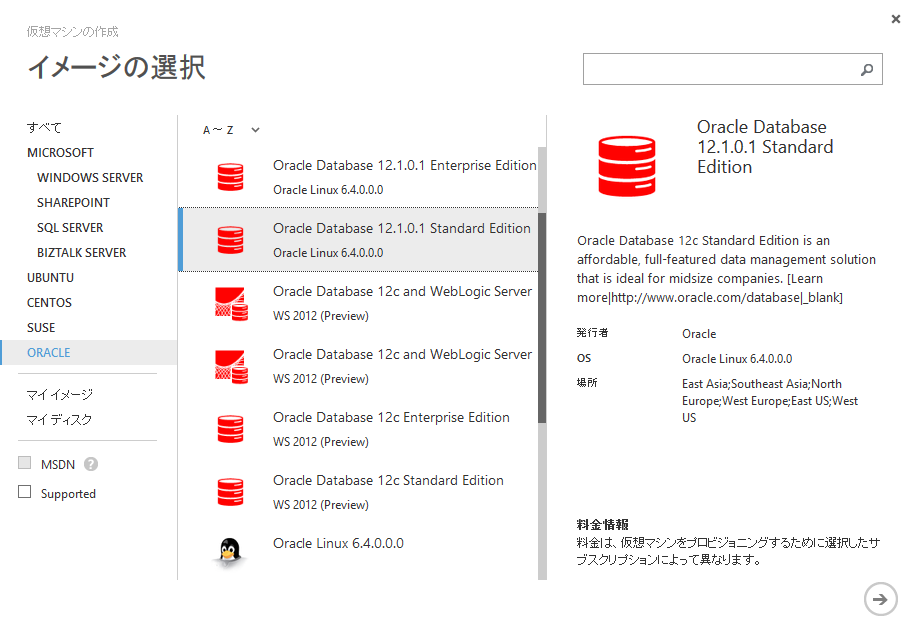The width and height of the screenshot is (920, 640).
Task: Select the ORACLE category
Action: pos(89,353)
